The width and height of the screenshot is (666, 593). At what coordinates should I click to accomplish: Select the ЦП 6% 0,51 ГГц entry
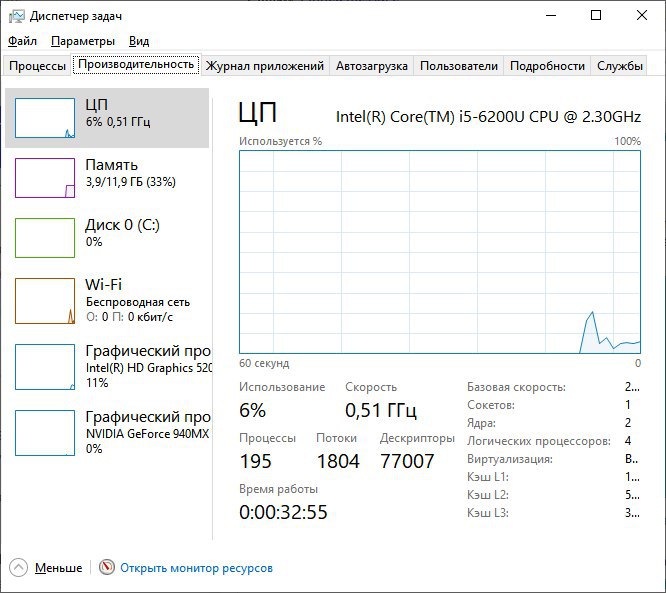pyautogui.click(x=107, y=118)
